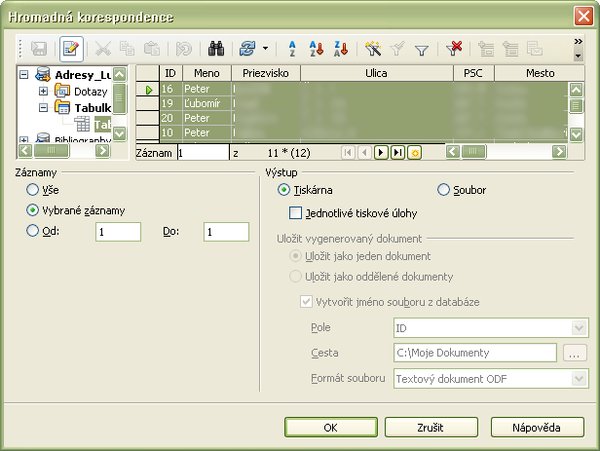This screenshot has height=451, width=600.
Task: Click the Priezvisko column header
Action: point(266,73)
